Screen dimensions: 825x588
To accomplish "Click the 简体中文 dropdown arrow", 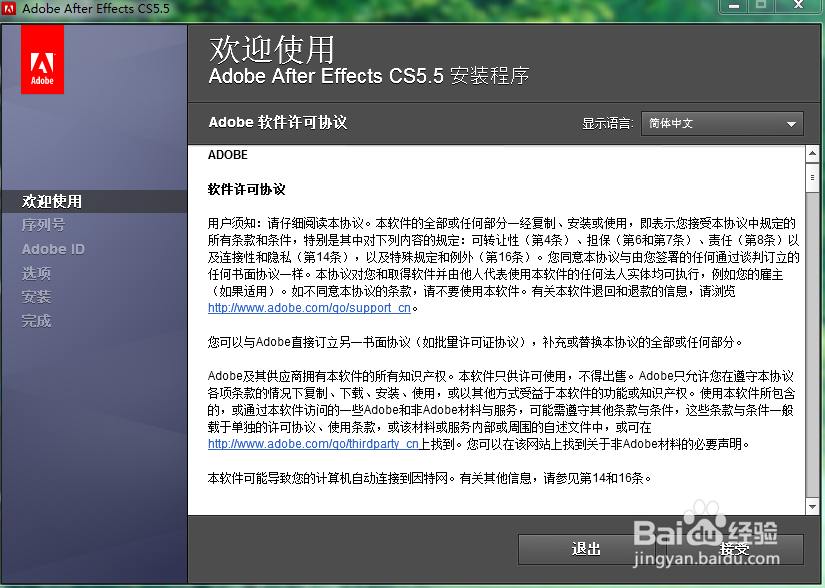I will tap(791, 124).
